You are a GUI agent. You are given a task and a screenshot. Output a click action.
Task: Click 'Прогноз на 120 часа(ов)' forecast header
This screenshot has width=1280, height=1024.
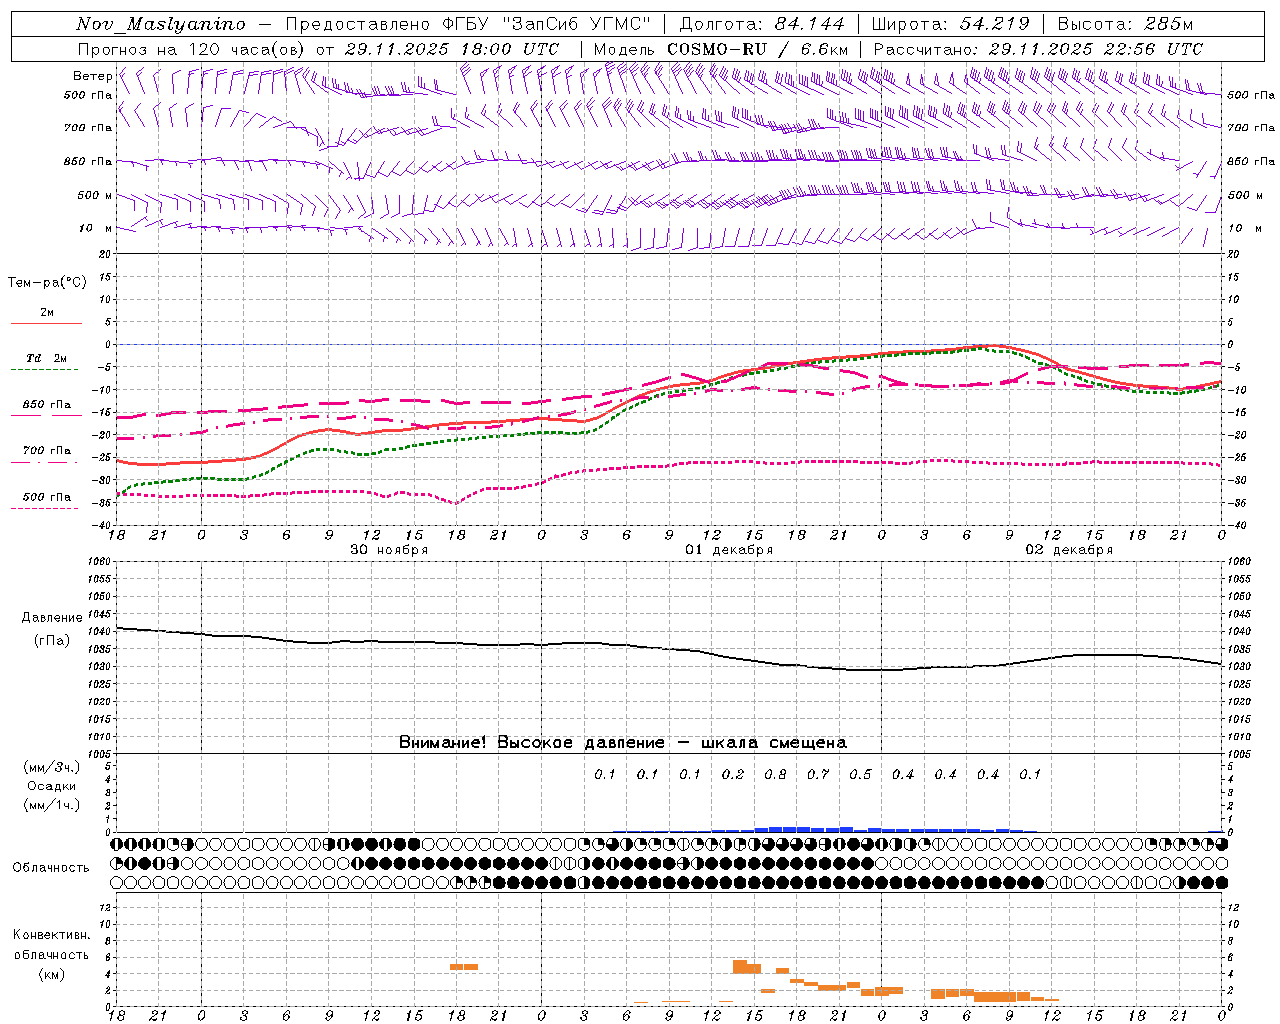(192, 49)
